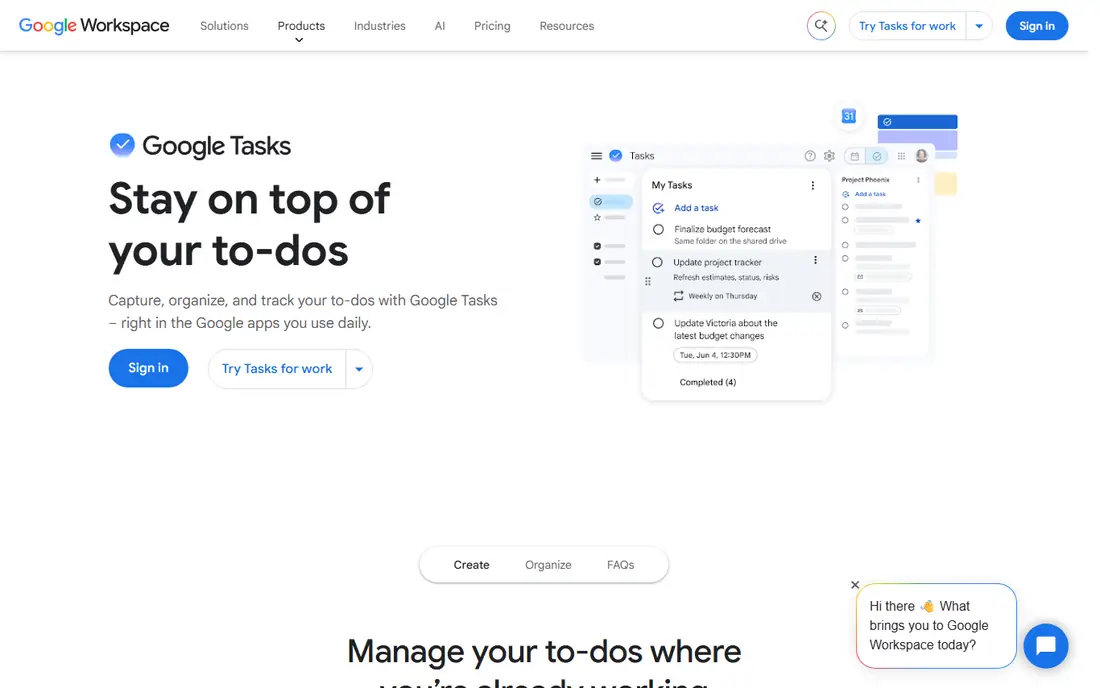Click the repeat icon by Weekly on Thursday

678,296
